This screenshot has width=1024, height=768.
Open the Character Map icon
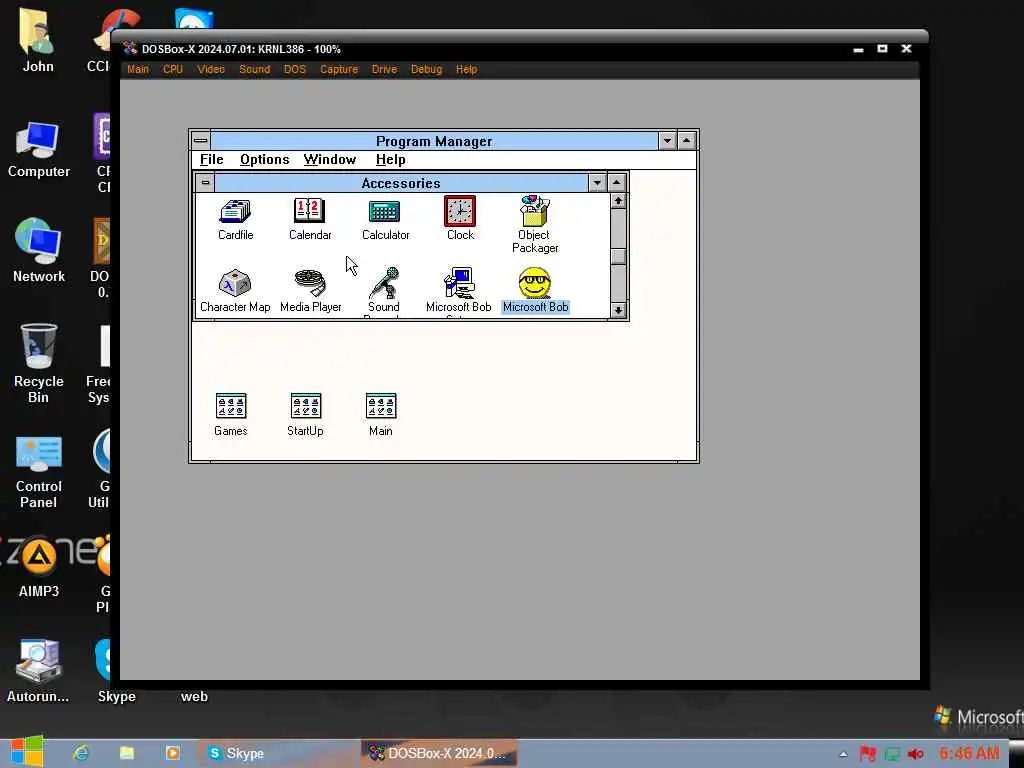pos(235,283)
